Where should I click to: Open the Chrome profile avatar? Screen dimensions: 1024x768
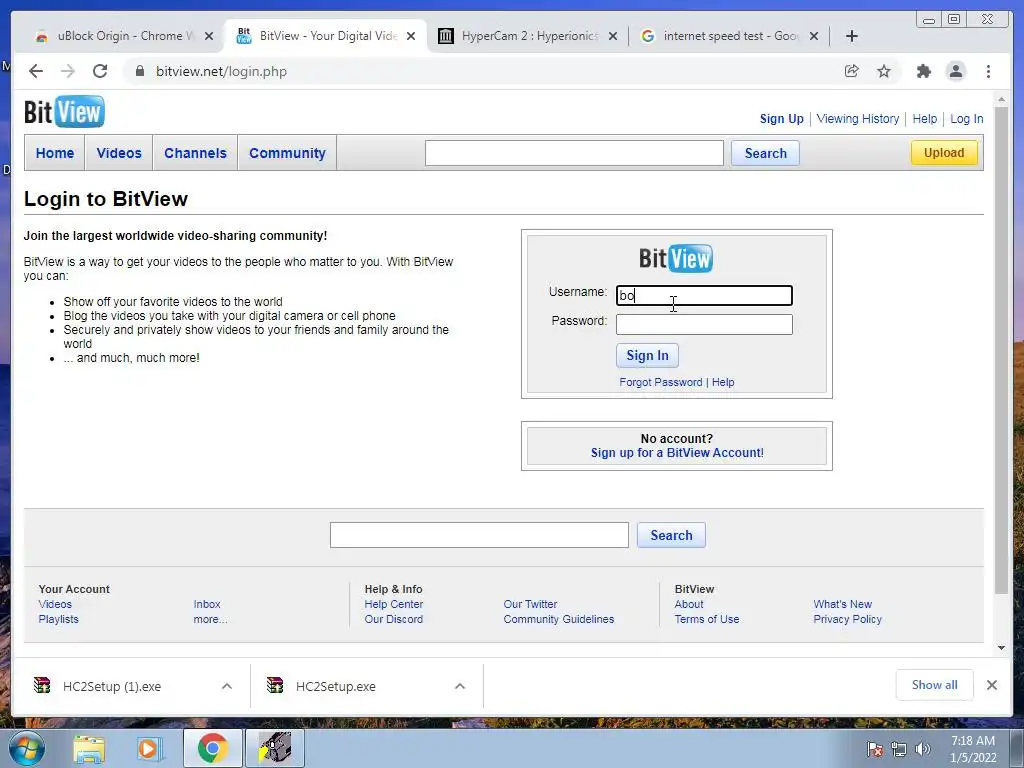956,71
